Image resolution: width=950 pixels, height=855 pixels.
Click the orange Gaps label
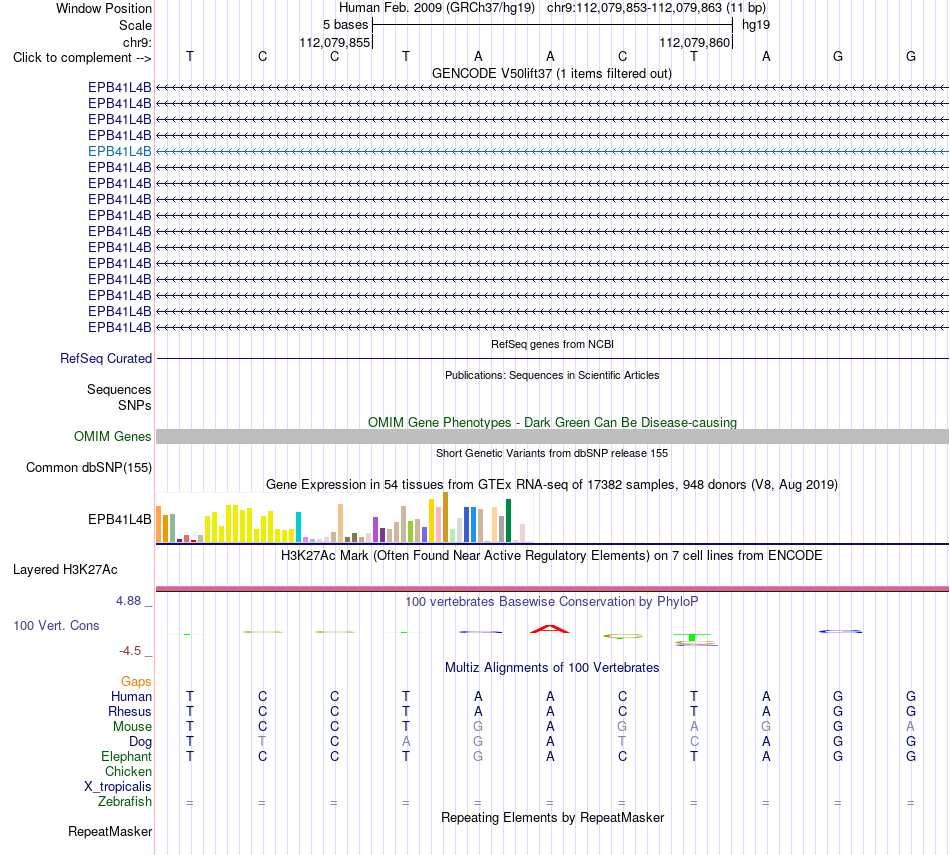(x=136, y=682)
